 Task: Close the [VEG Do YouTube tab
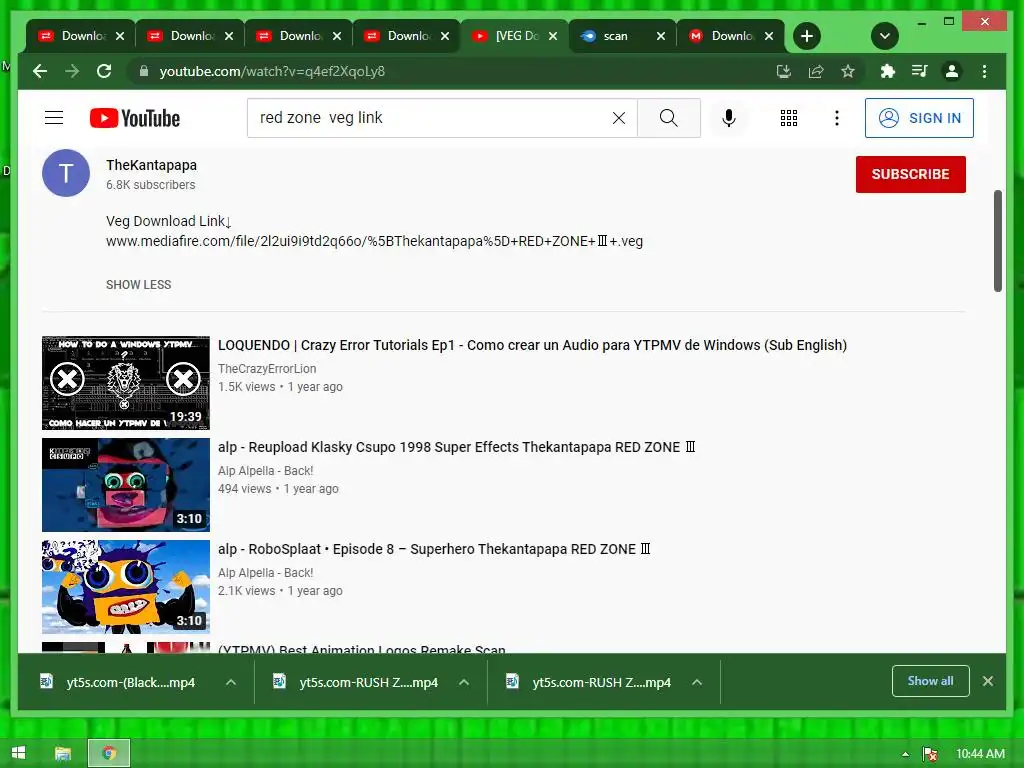pyautogui.click(x=552, y=36)
